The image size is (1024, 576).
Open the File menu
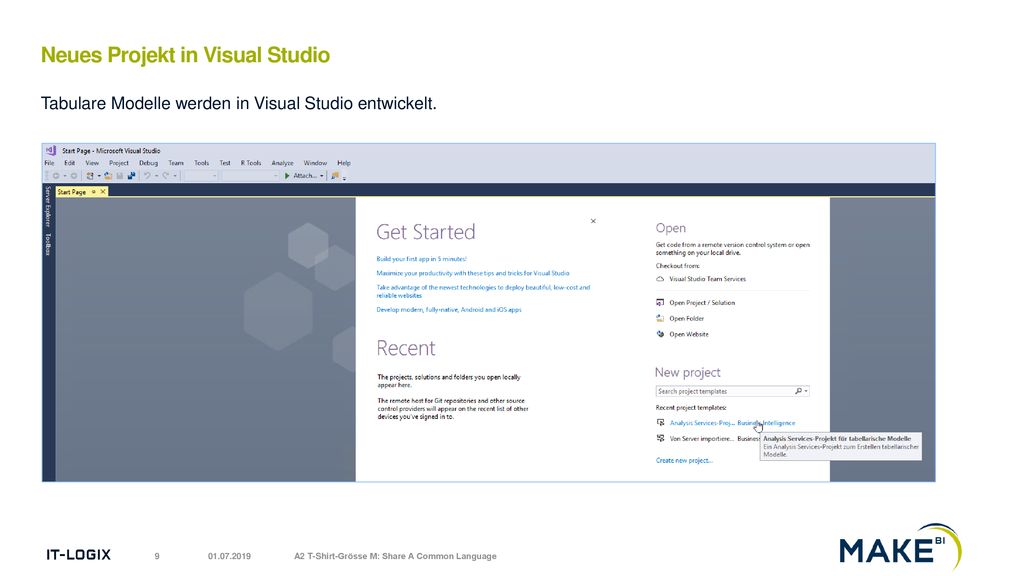point(49,163)
